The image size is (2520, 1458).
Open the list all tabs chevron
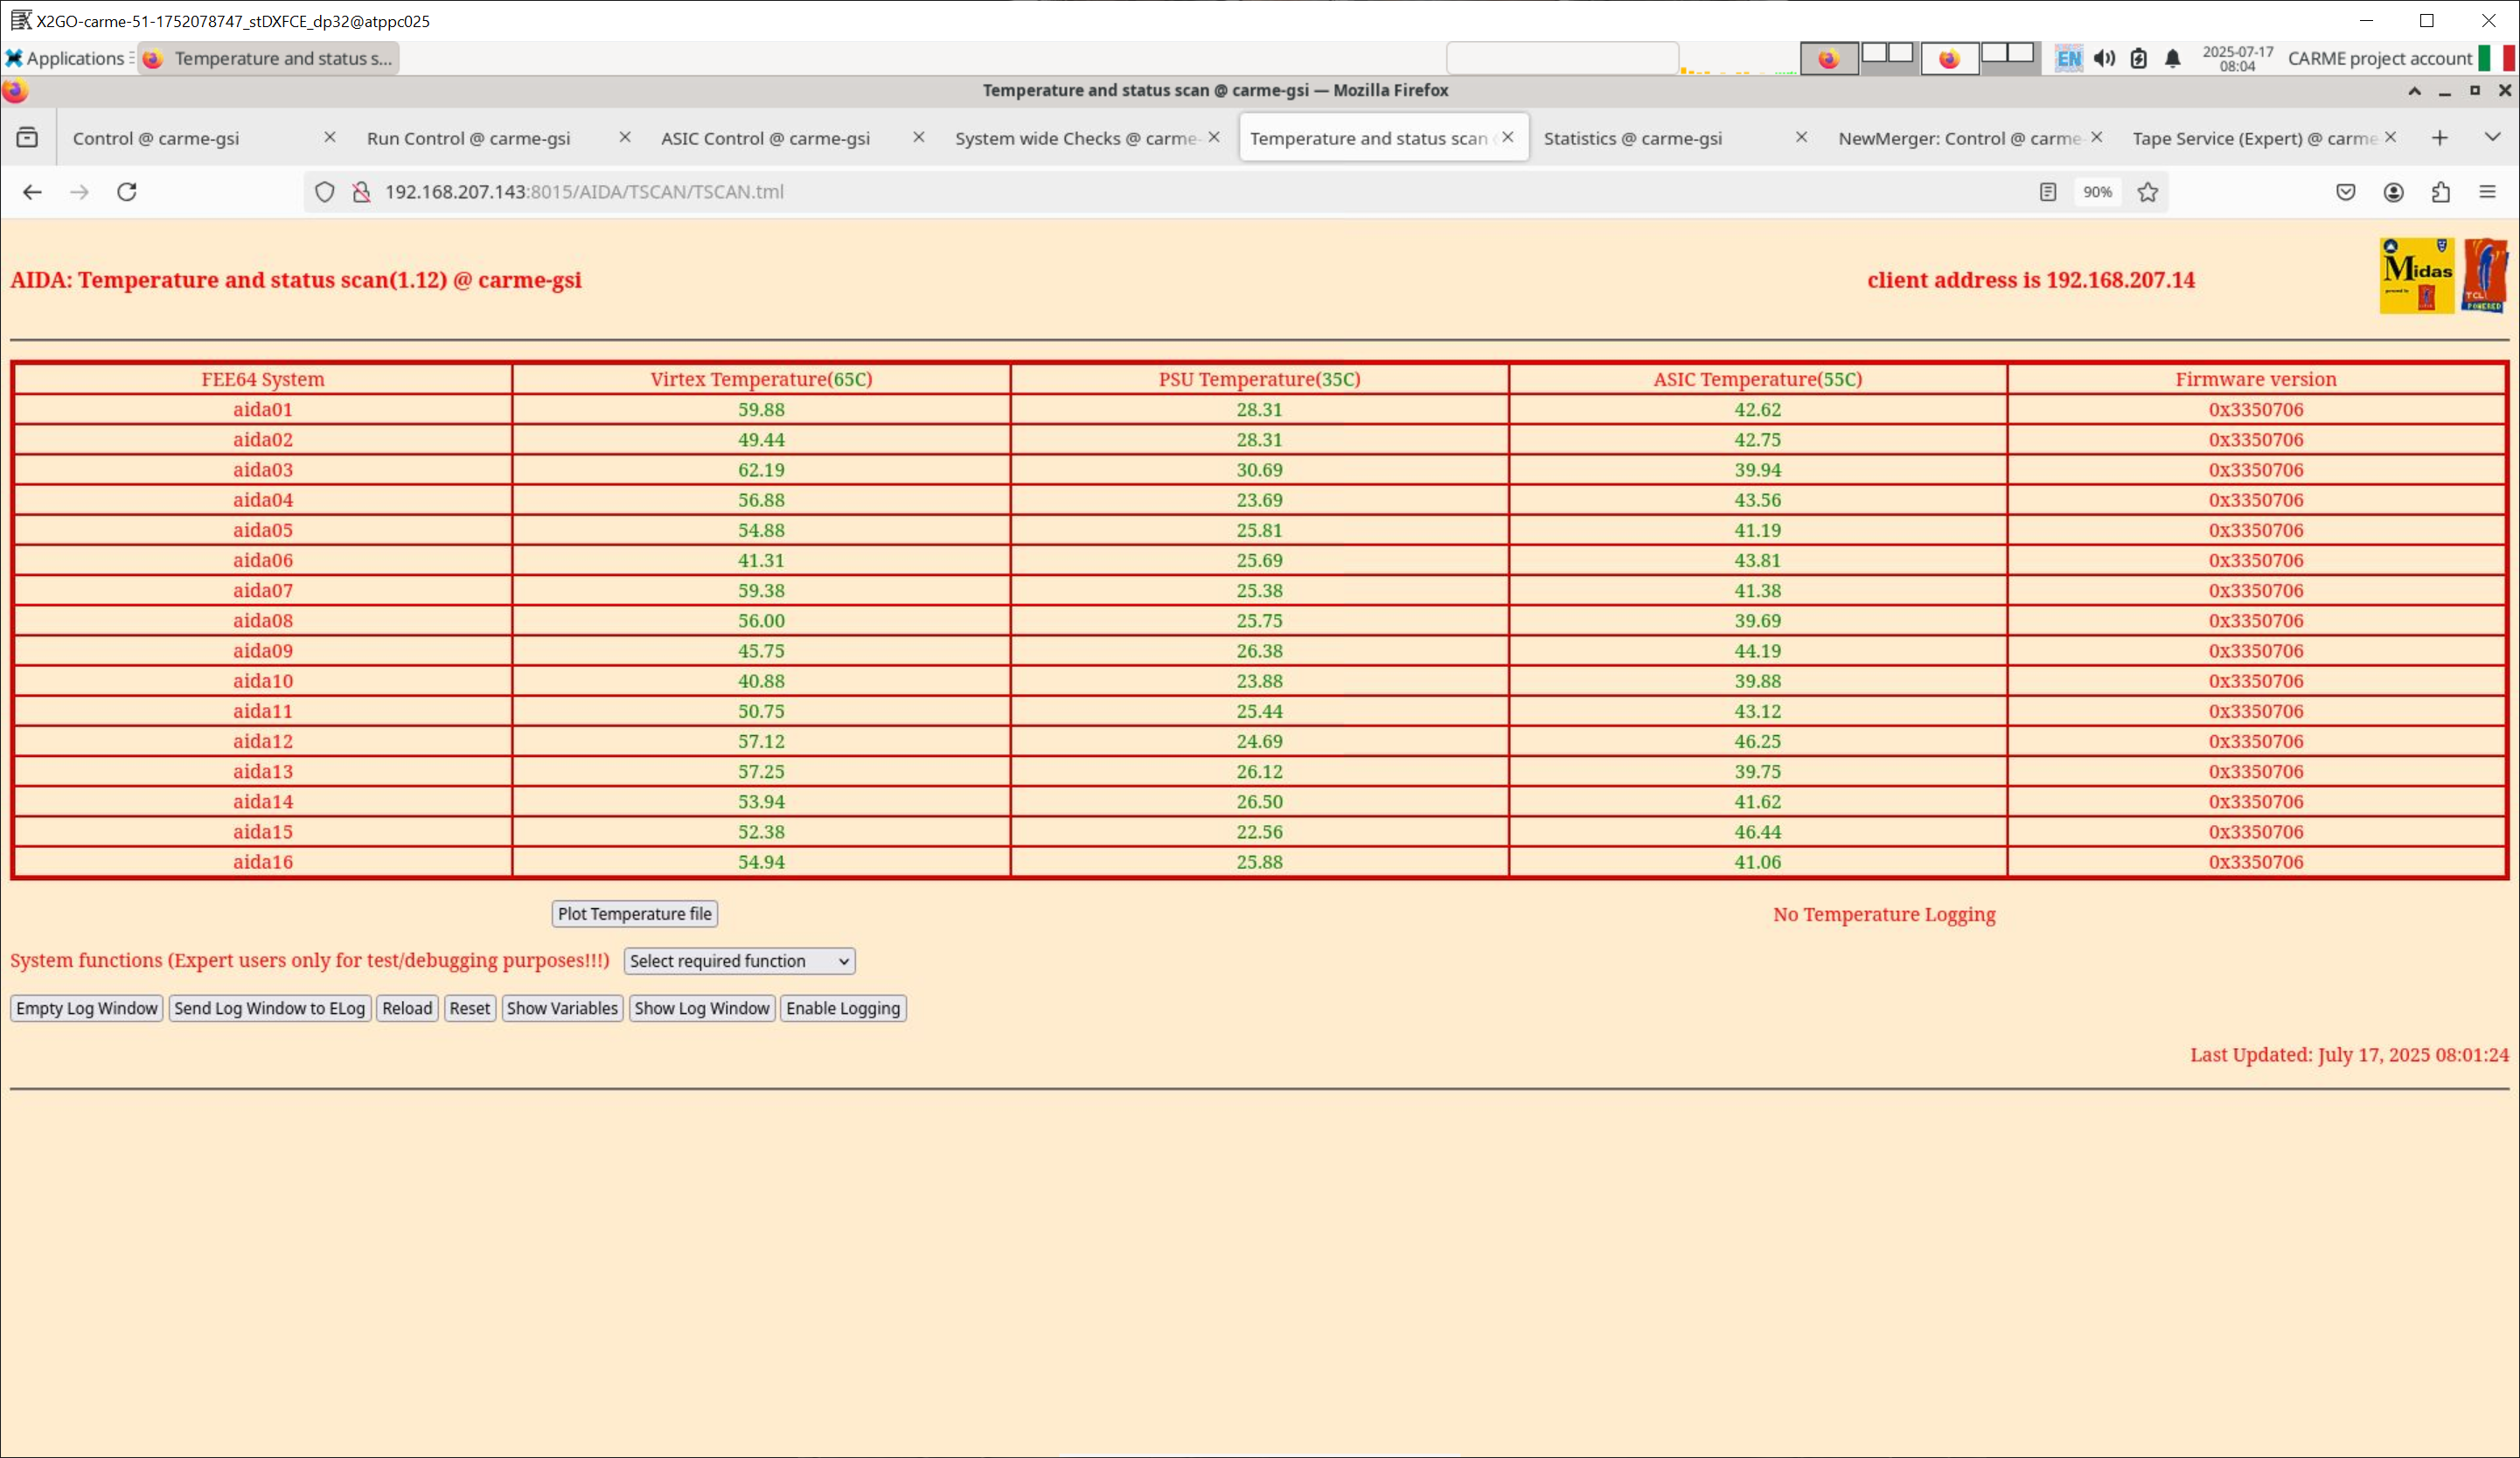point(2492,137)
